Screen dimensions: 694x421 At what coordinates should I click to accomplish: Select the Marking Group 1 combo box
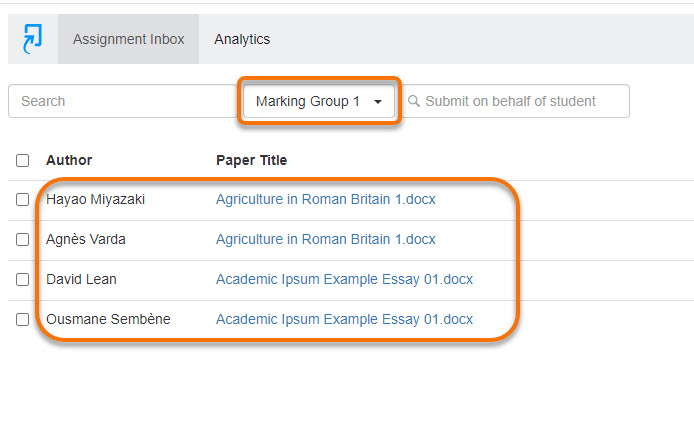click(319, 101)
